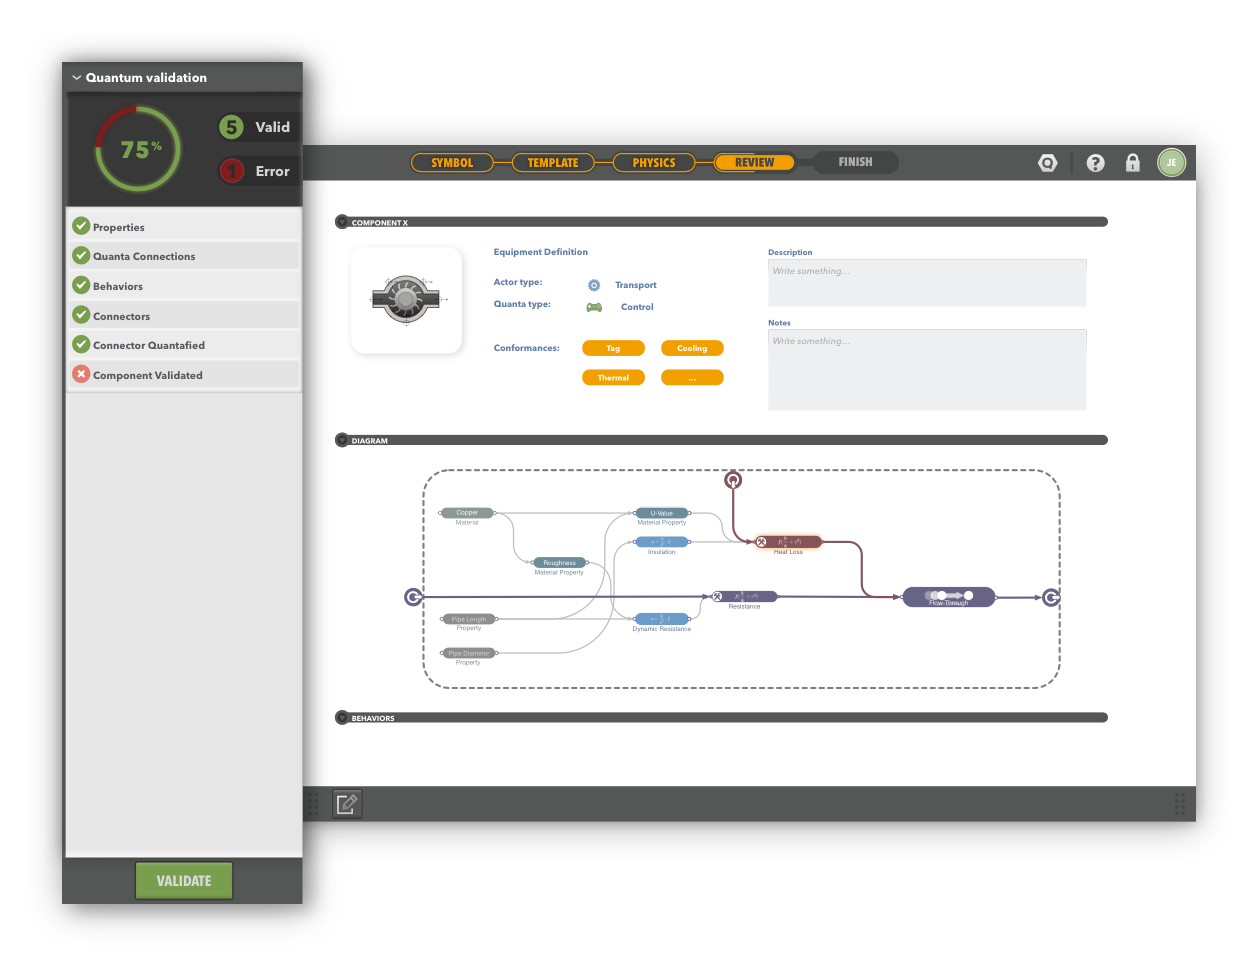Toggle the Properties validation check
This screenshot has height=968, width=1246.
click(81, 226)
